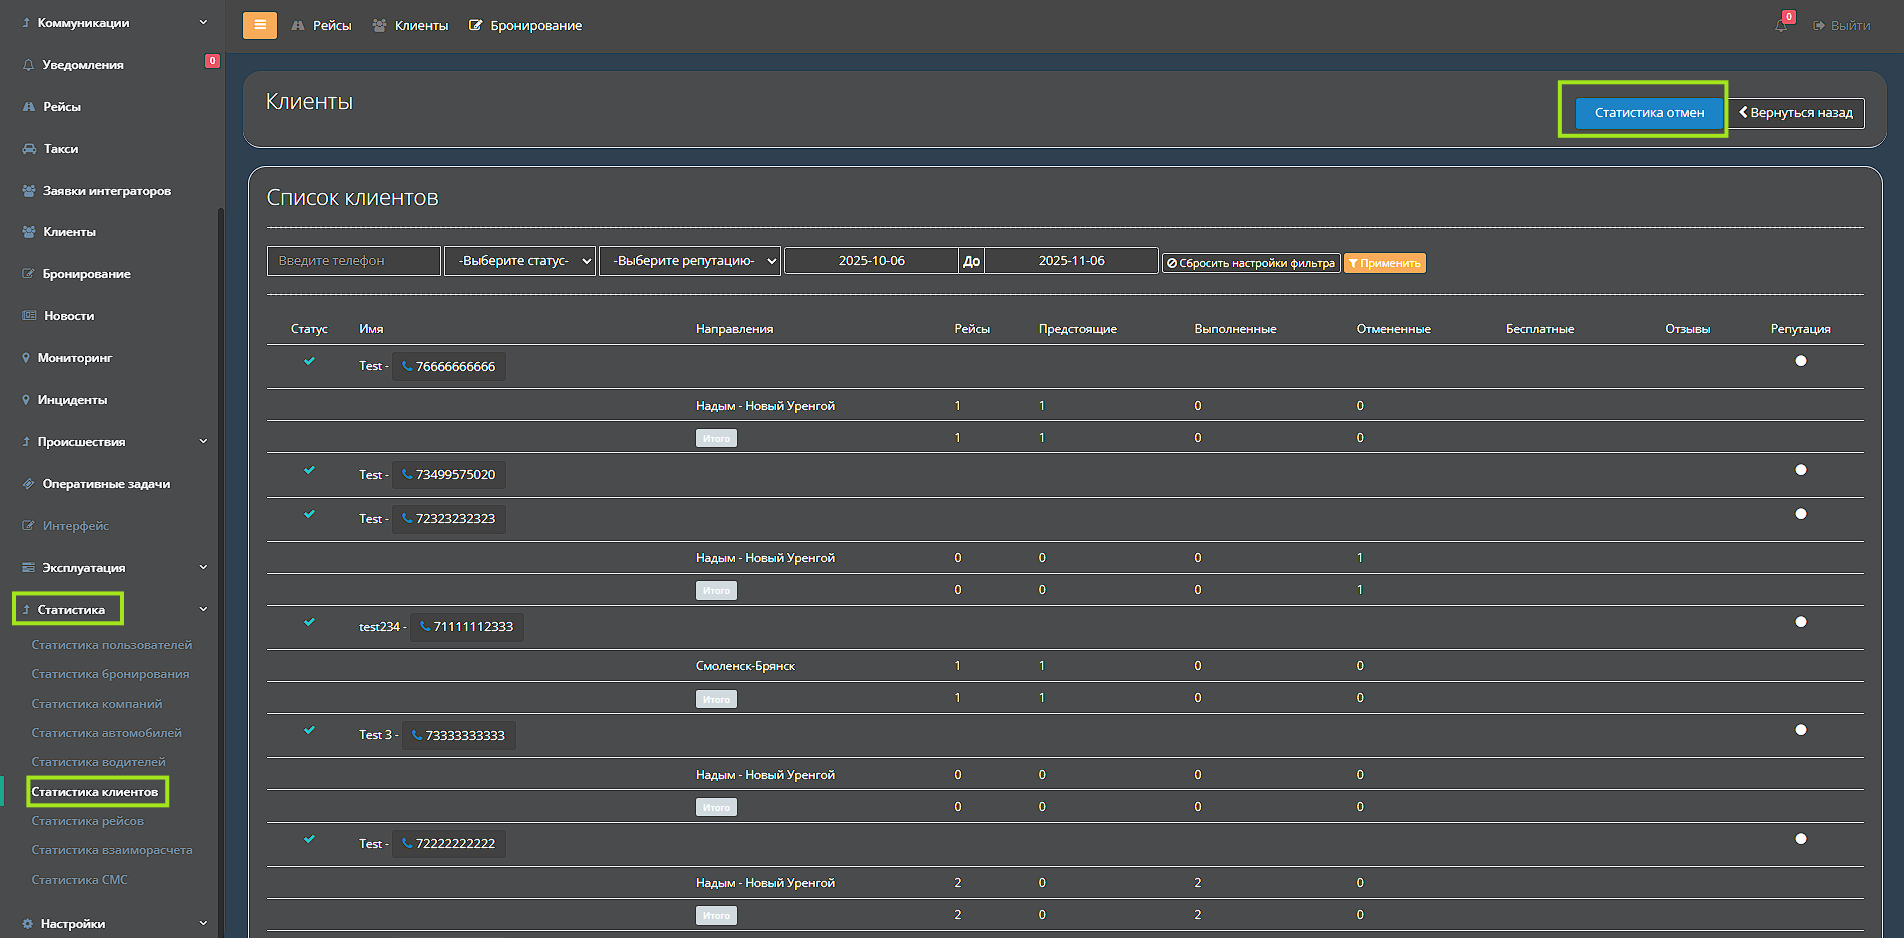Click the 'Статистика отмен' button
The image size is (1904, 938).
tap(1648, 113)
